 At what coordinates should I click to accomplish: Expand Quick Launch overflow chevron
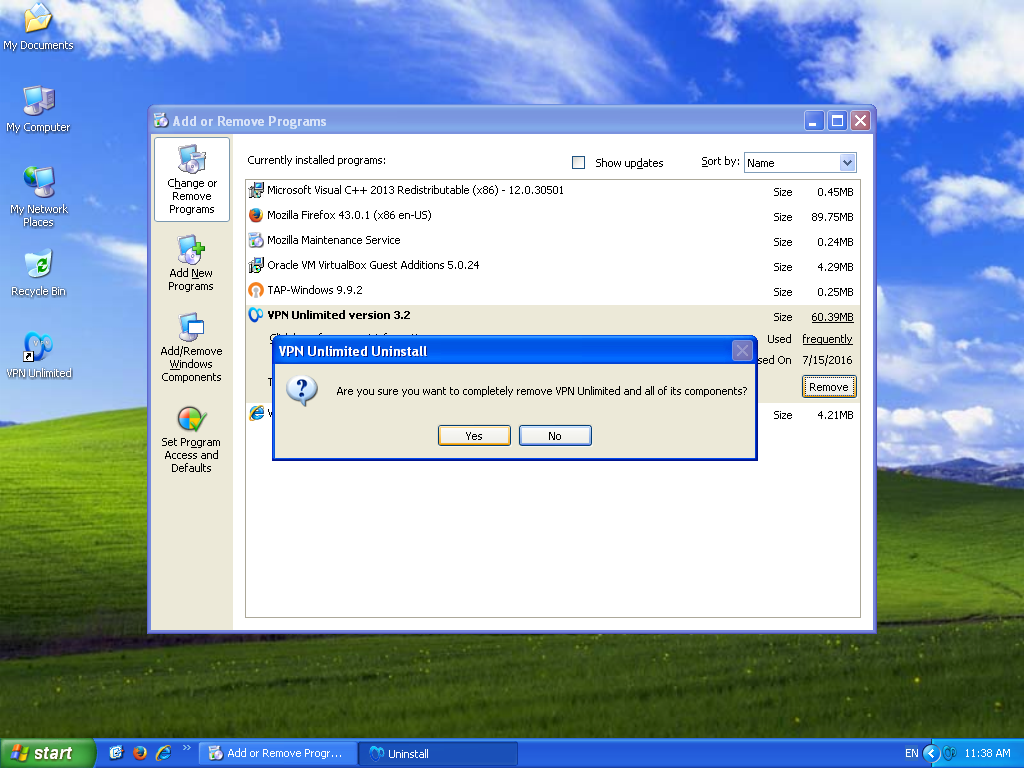pos(187,748)
